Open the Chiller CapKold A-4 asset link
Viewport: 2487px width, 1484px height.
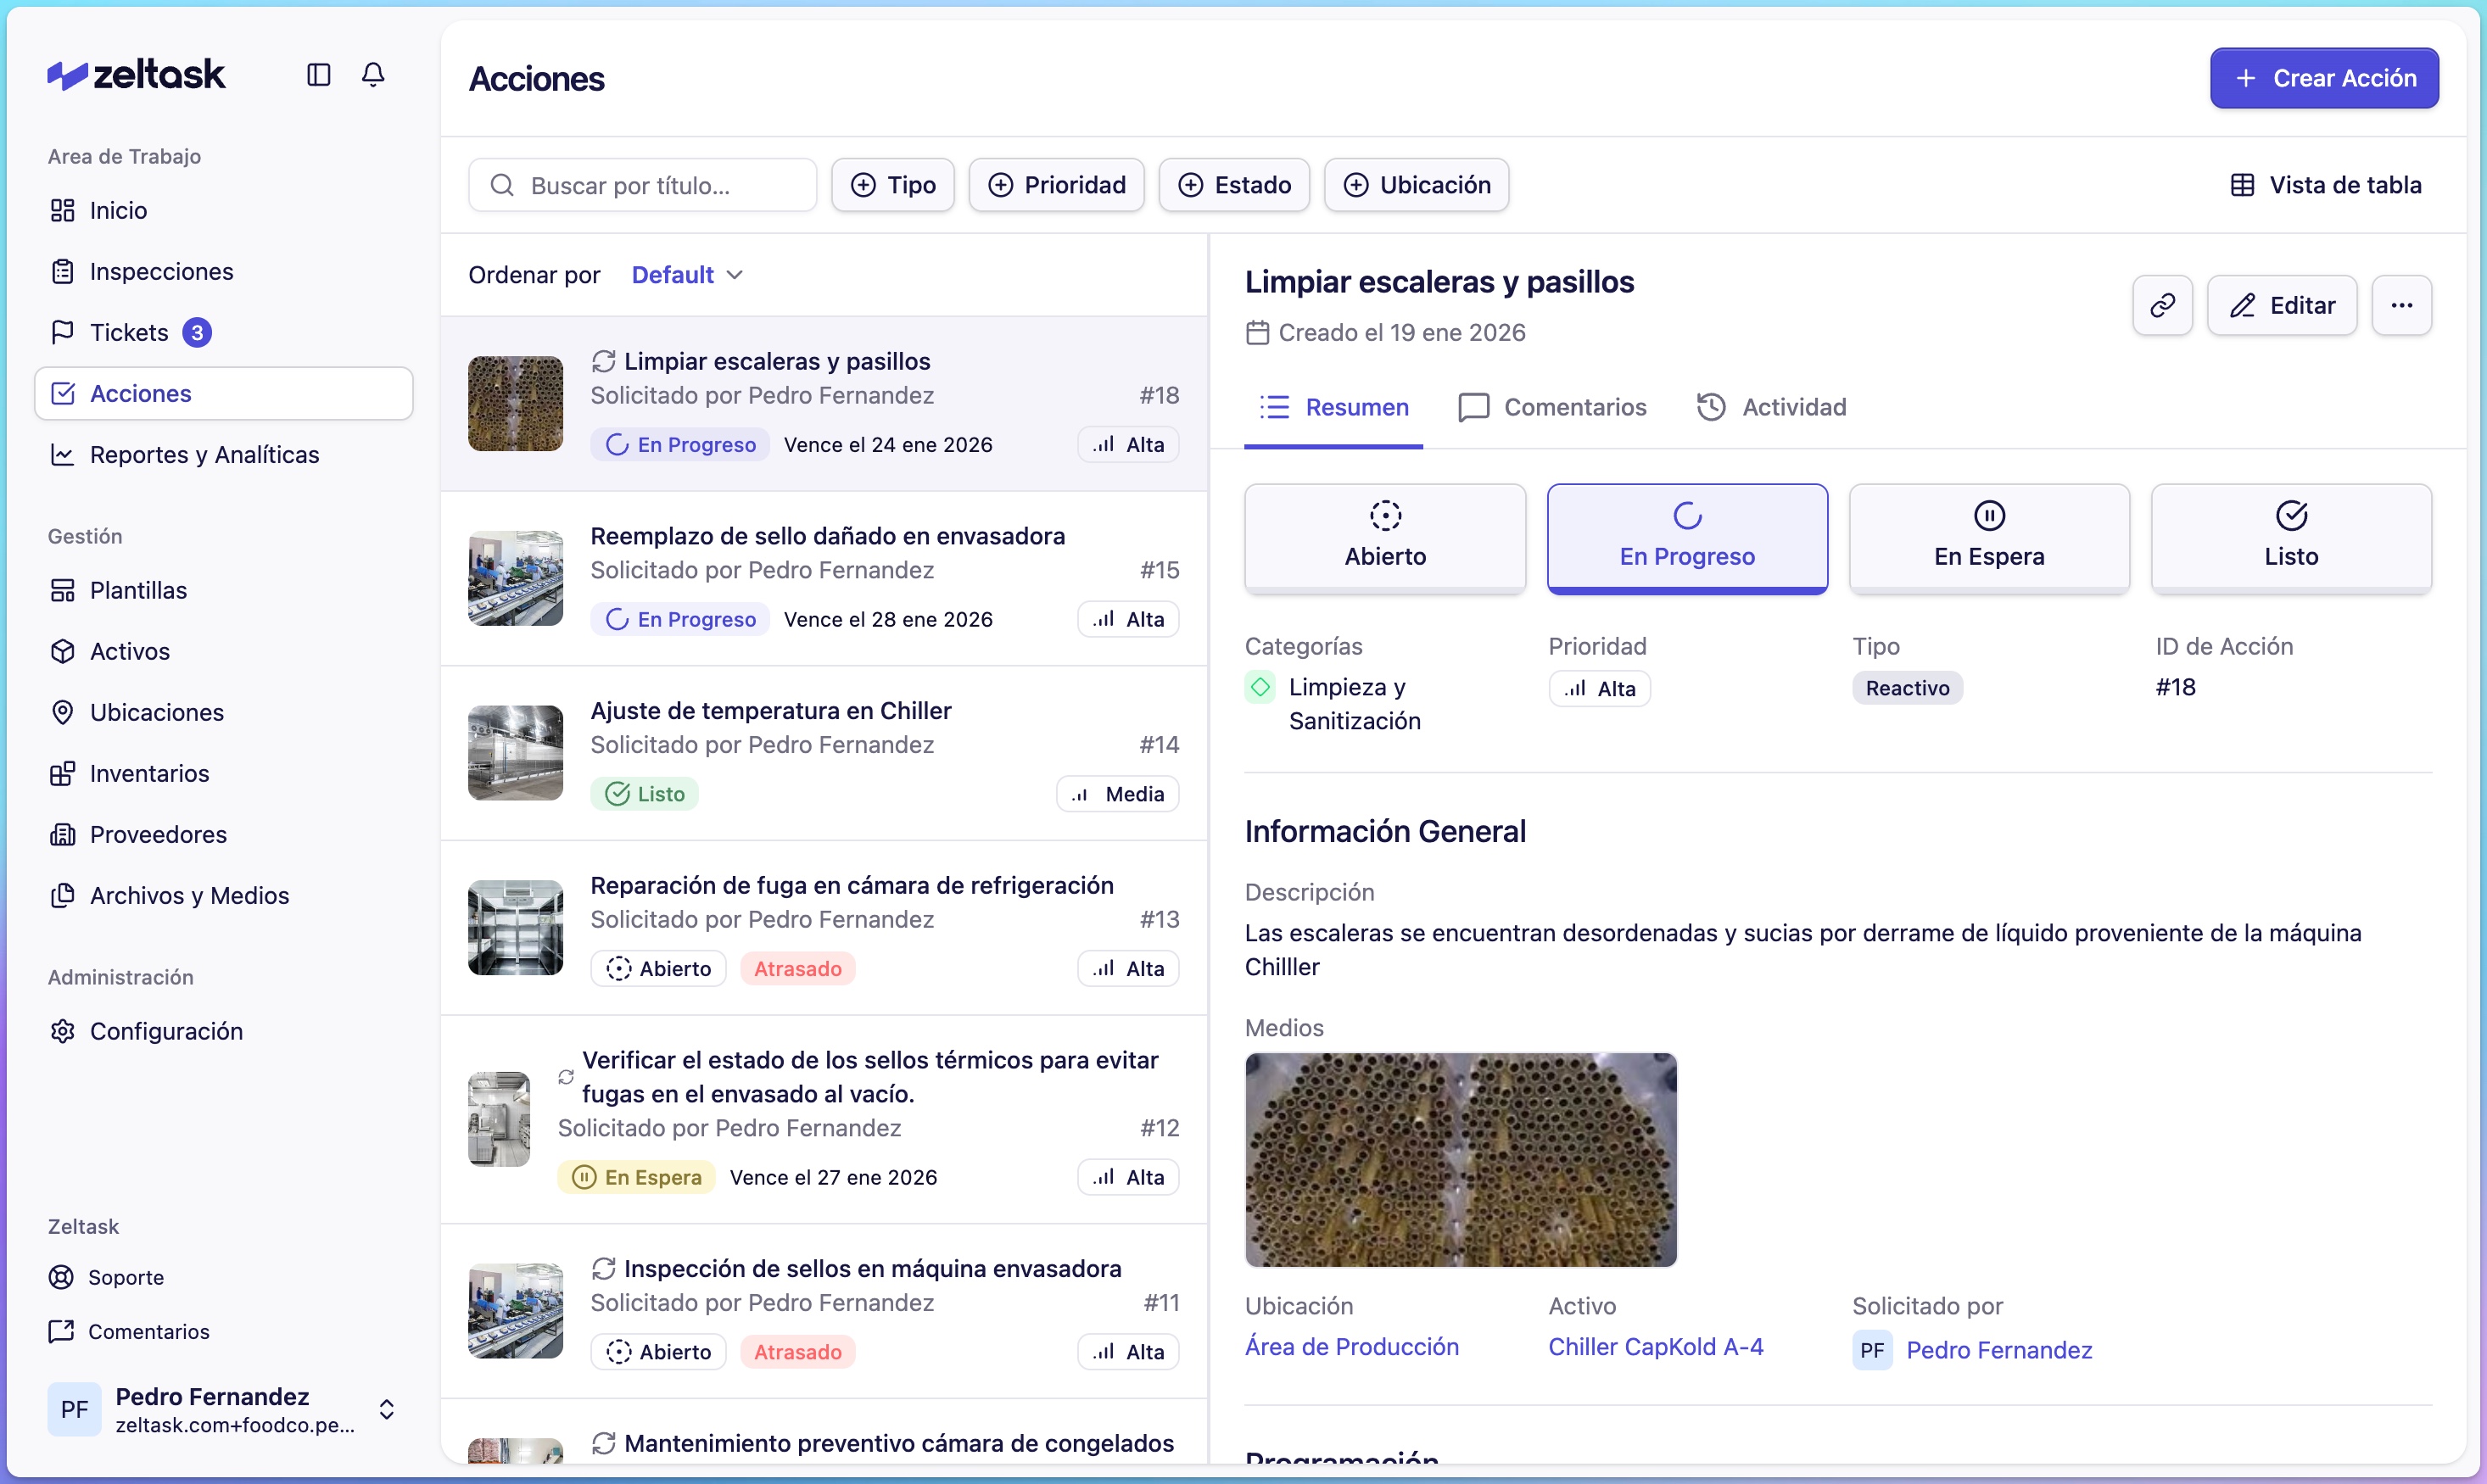1655,1346
